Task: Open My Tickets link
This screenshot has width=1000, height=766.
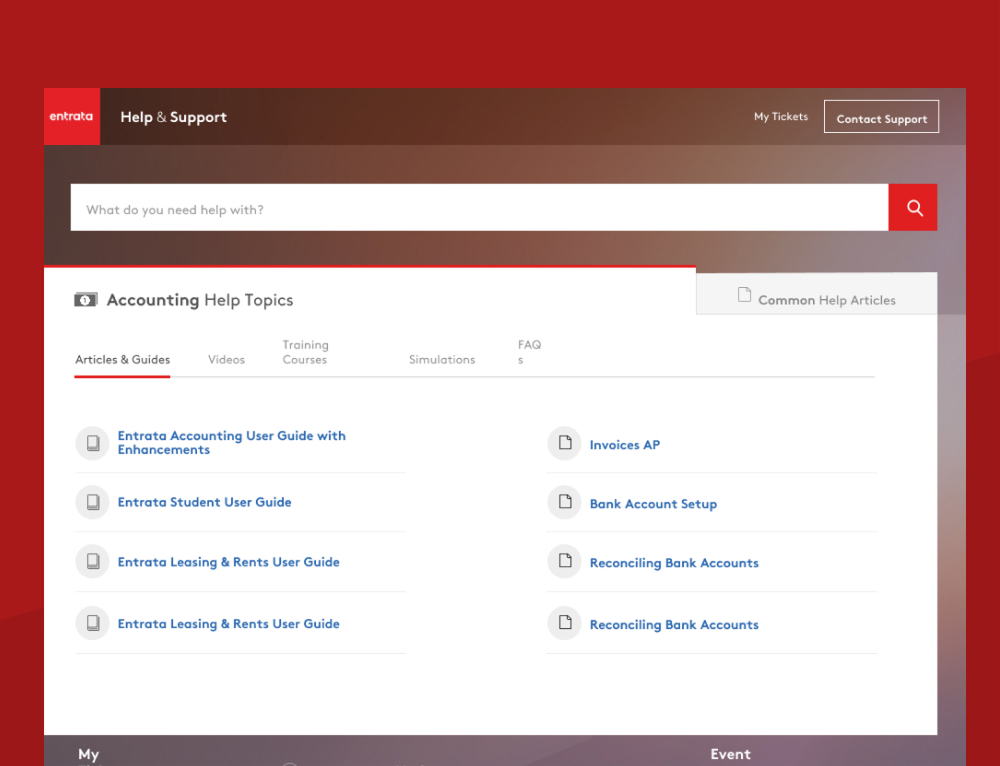Action: pyautogui.click(x=781, y=117)
